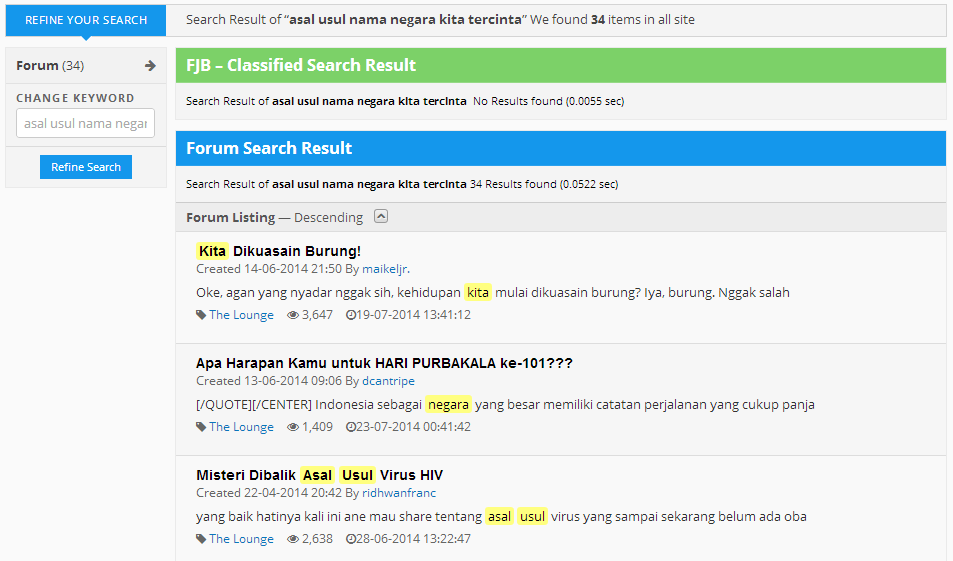
Task: Open thread Apa Harapan Kamu untuk HARI PURBAKALA
Action: pos(384,363)
